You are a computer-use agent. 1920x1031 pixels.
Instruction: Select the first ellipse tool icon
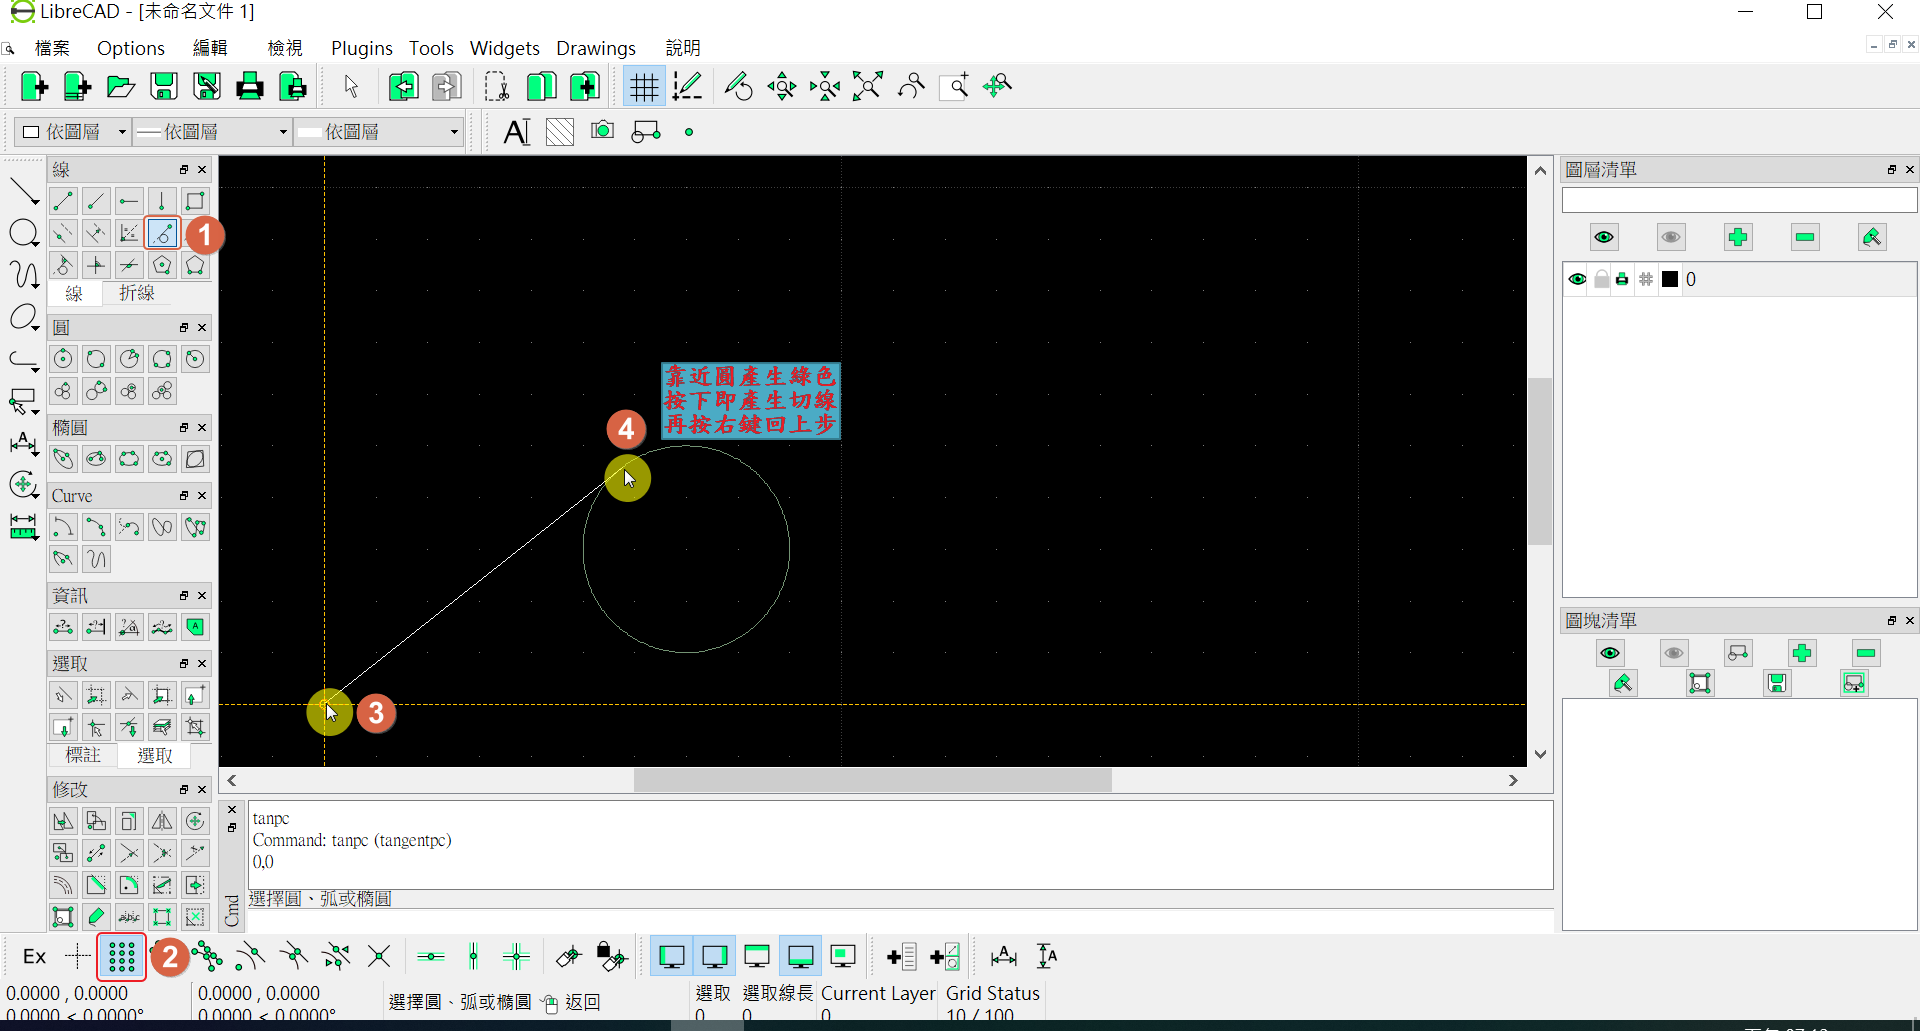[63, 459]
